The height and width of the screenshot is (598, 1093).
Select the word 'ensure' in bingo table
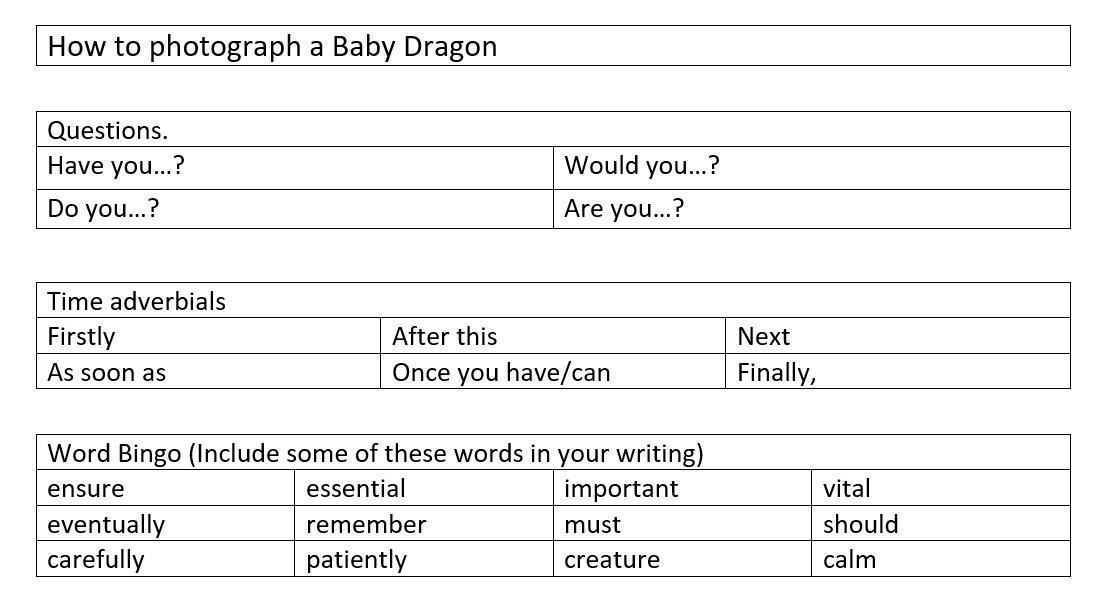(86, 489)
